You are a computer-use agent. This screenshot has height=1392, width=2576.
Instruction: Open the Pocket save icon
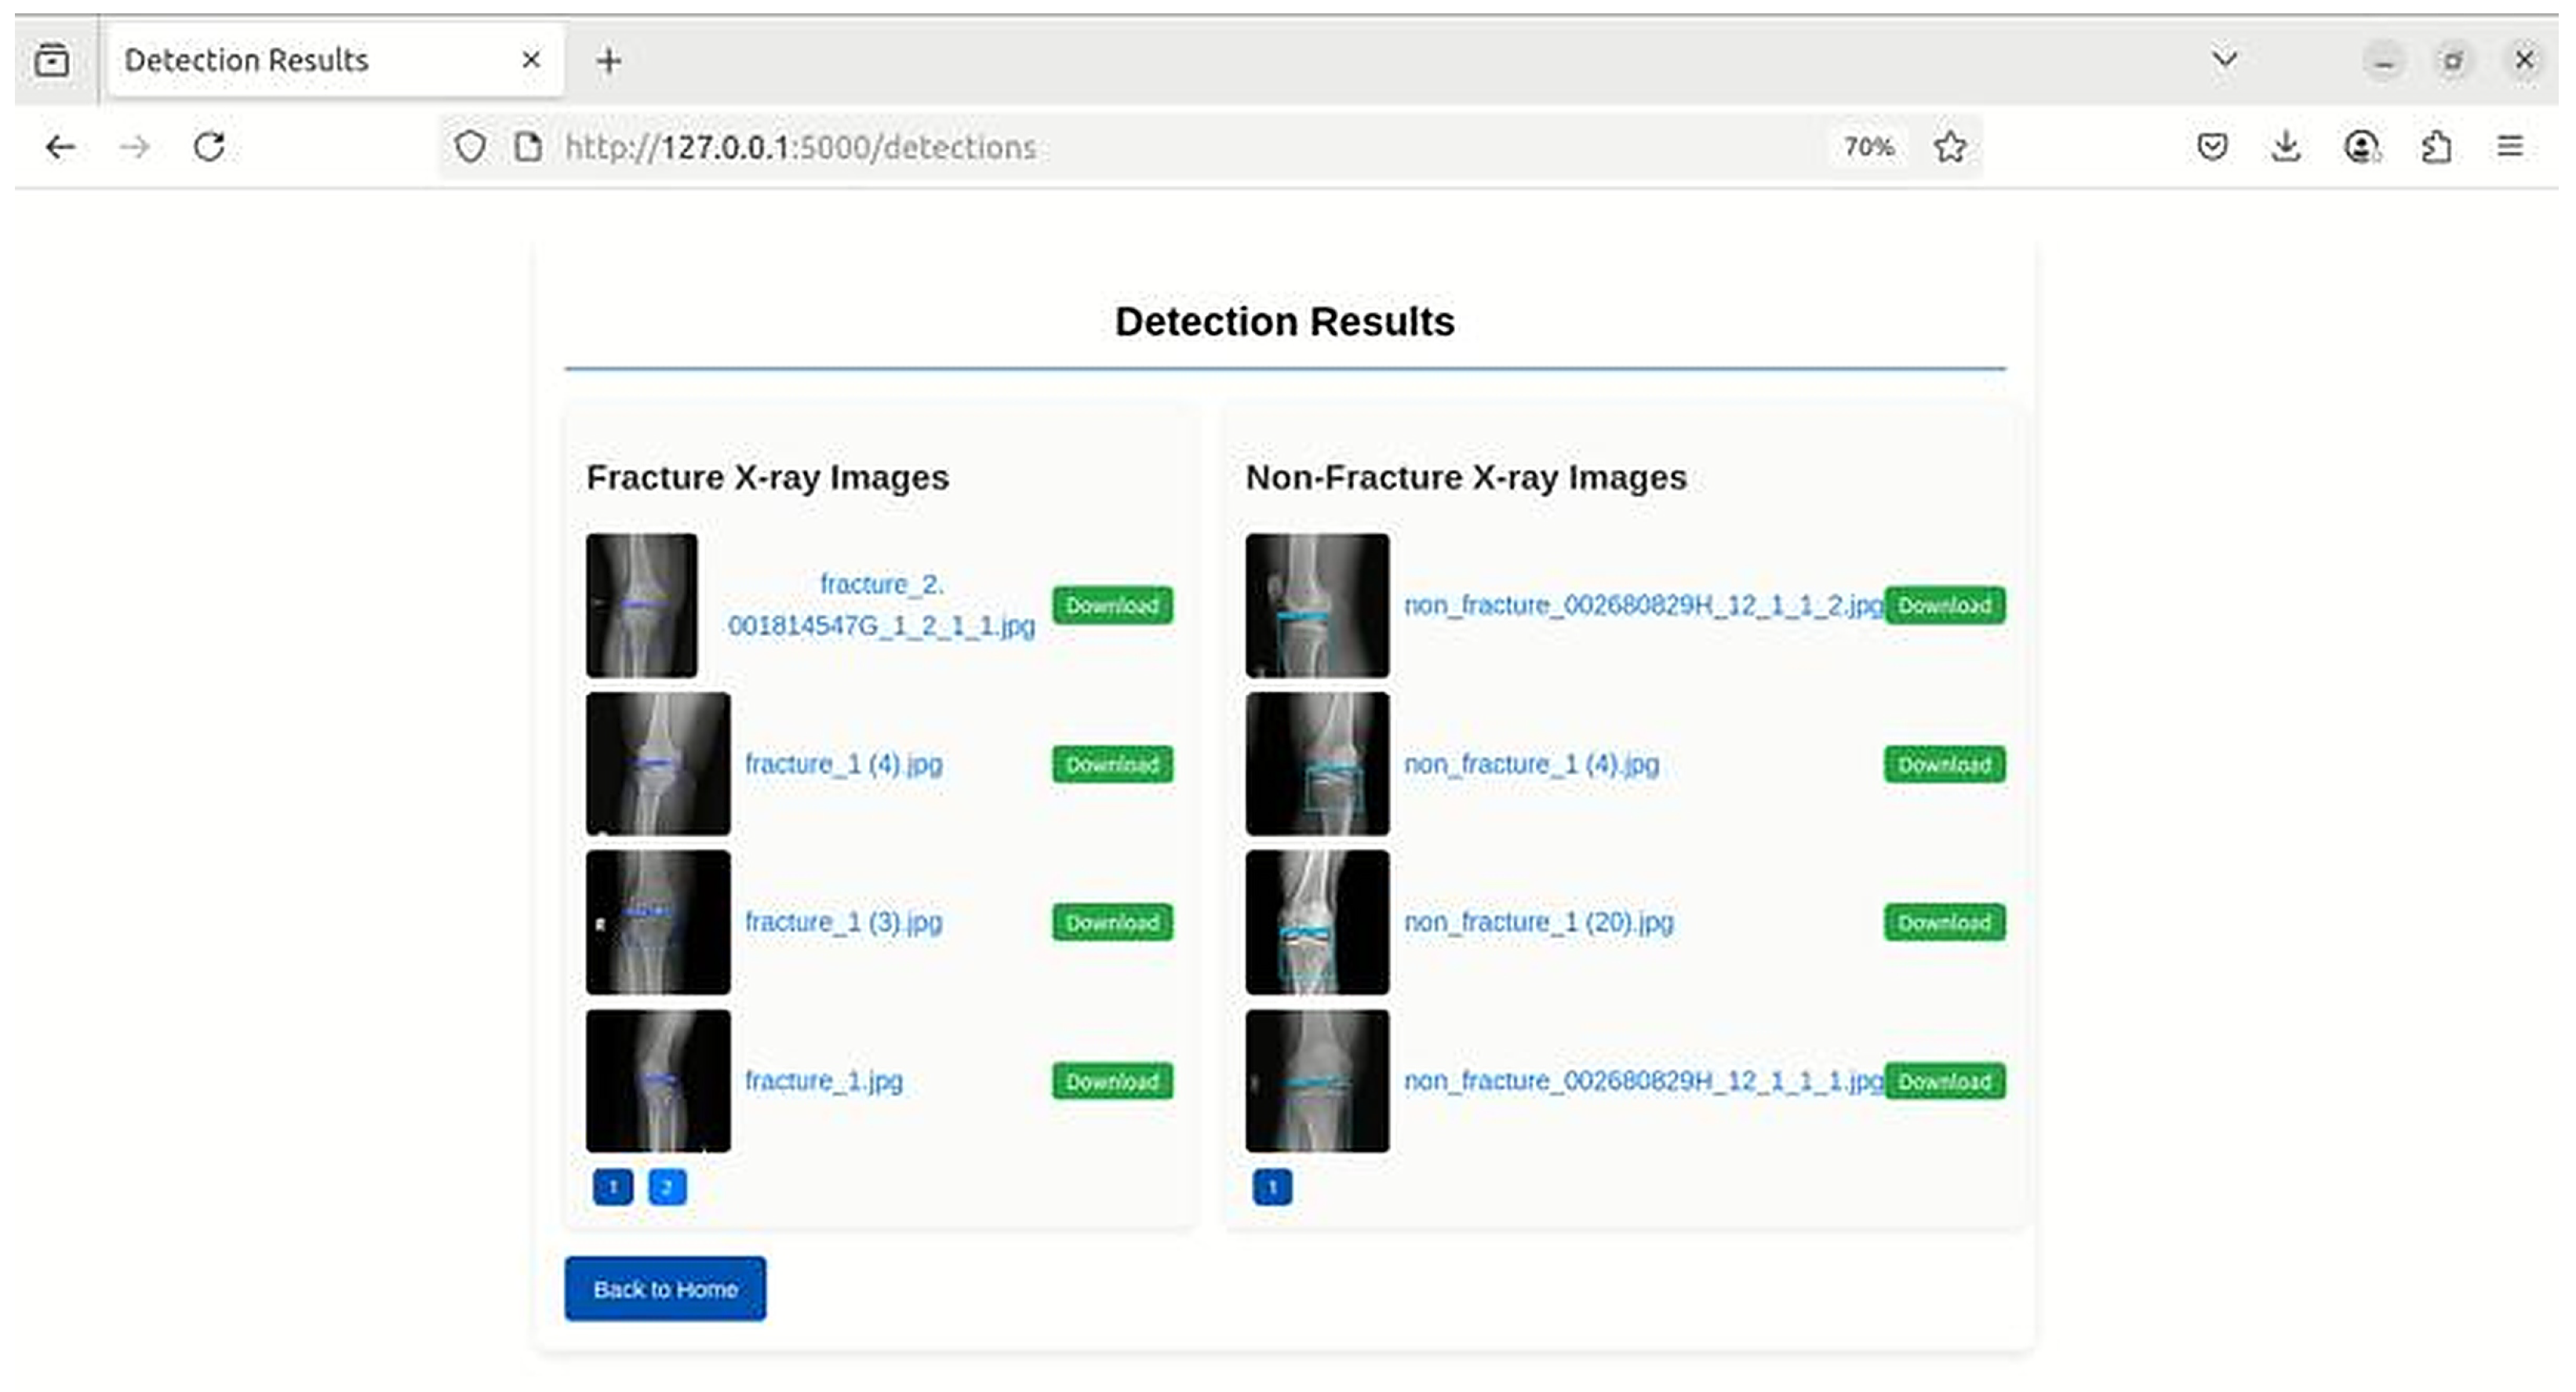tap(2212, 147)
